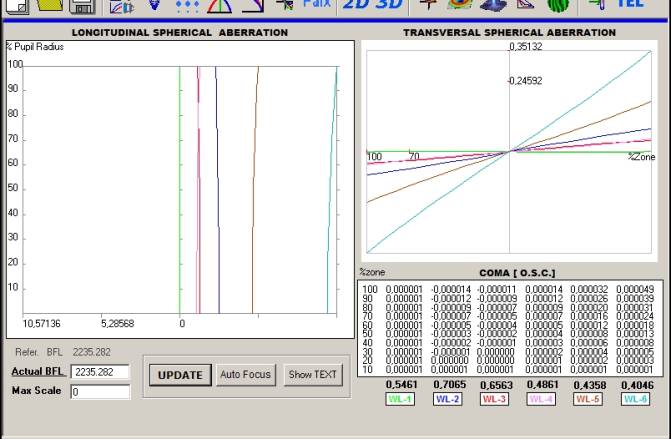Click the 0,4046 wavelength value

coord(637,385)
